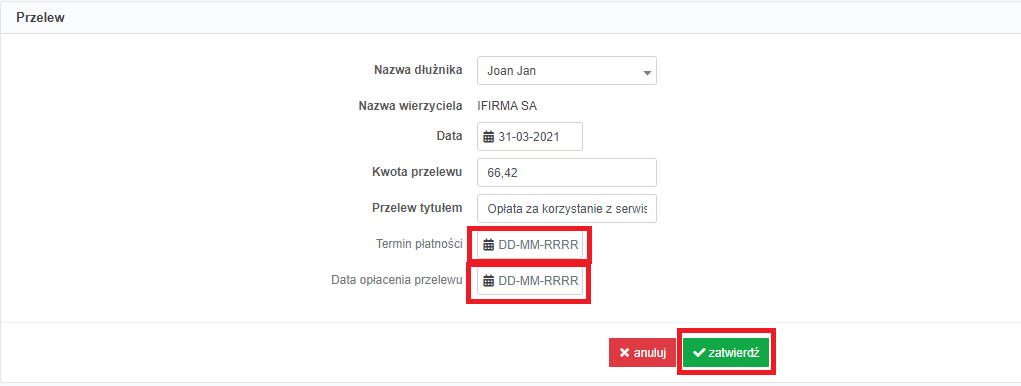
Task: Click the X icon on the anuluj button
Action: click(x=624, y=353)
